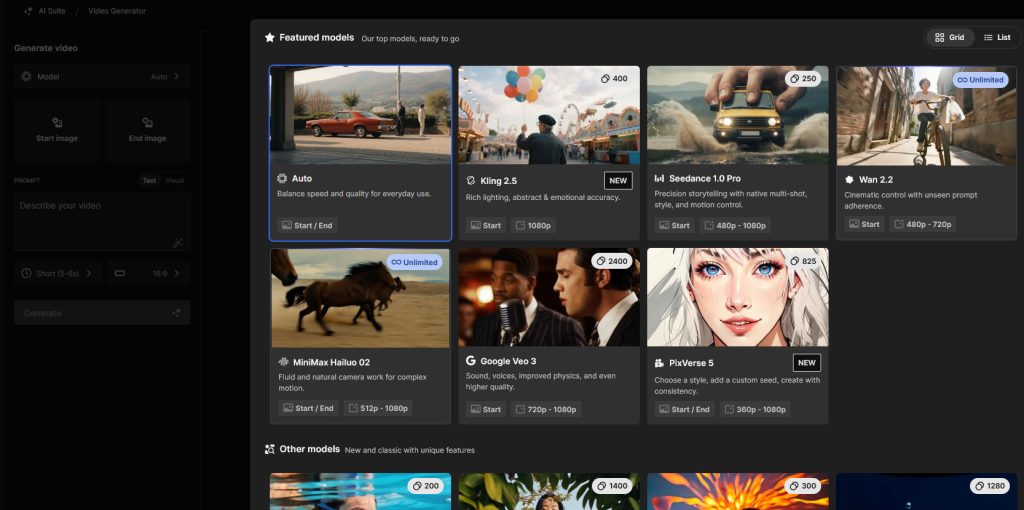Click 480p - 1080p tag on Seedance
This screenshot has height=510, width=1024.
pyautogui.click(x=735, y=225)
